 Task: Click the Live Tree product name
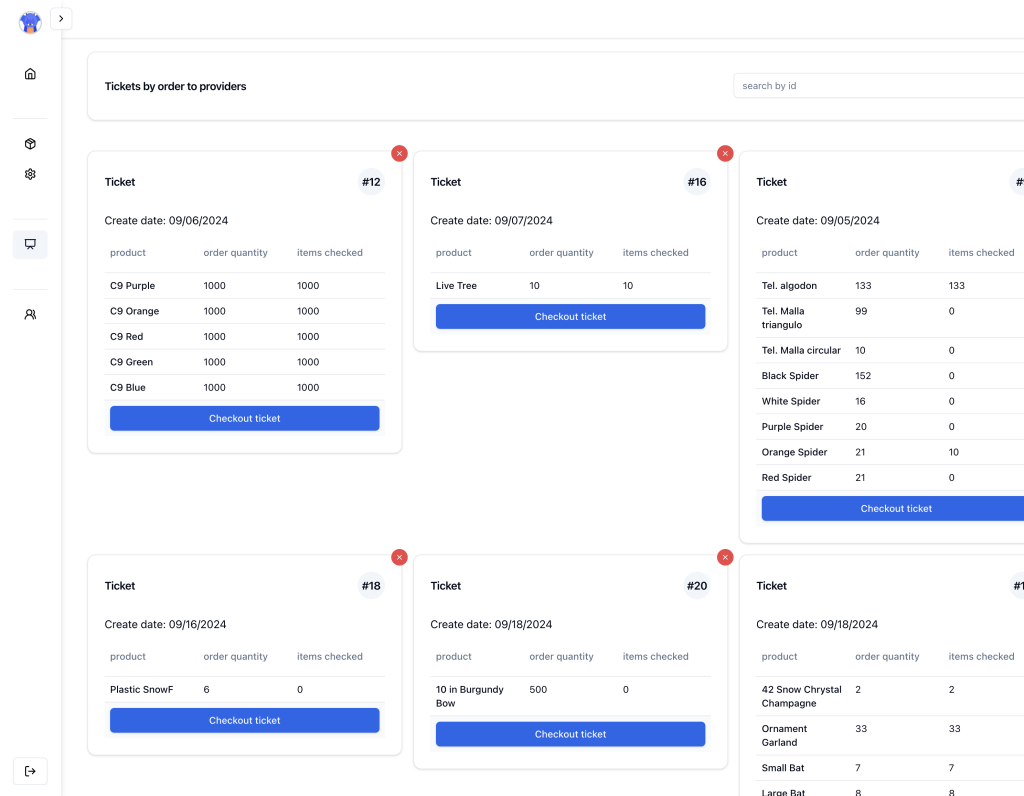pos(456,285)
